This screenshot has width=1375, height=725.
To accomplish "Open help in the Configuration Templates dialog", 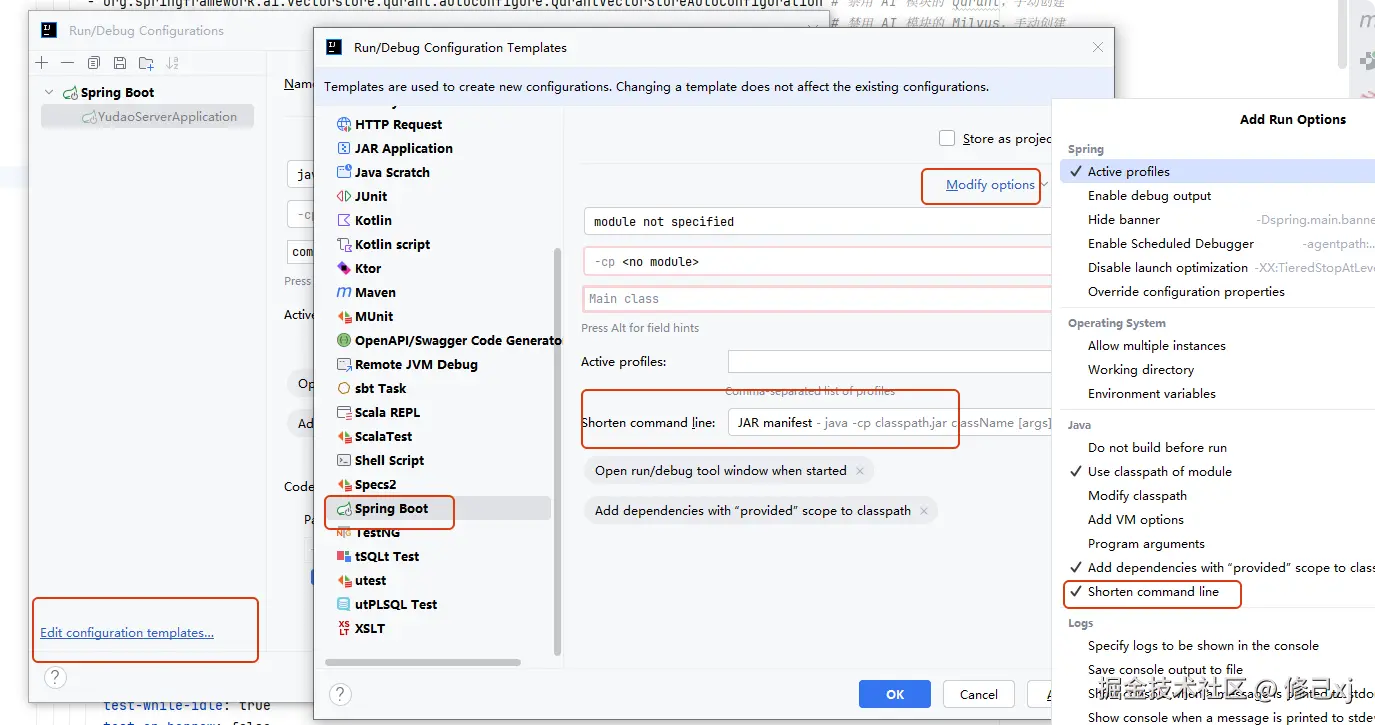I will click(x=339, y=693).
